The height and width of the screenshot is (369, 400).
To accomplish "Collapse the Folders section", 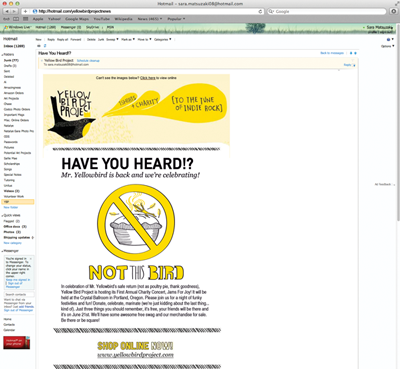I will coord(2,55).
